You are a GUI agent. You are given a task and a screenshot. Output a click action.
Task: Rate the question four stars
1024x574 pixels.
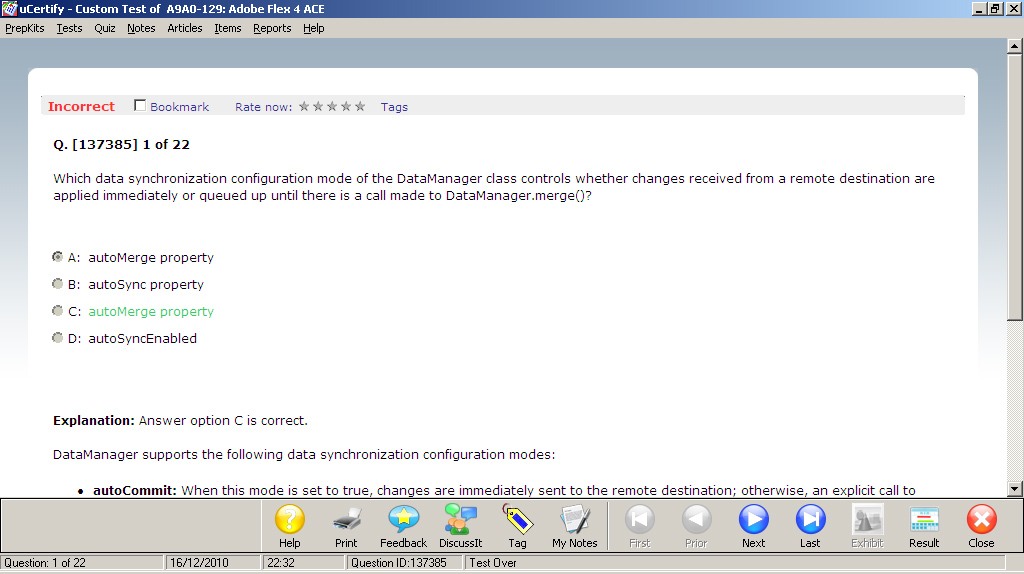pos(346,106)
